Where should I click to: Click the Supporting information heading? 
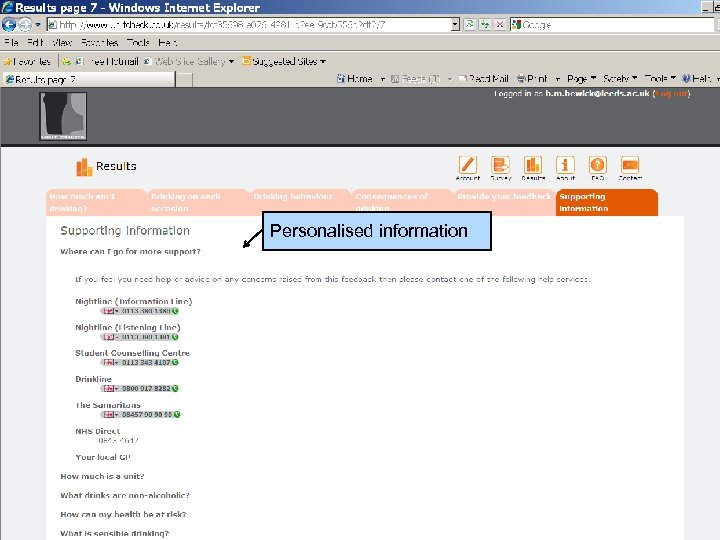(x=125, y=231)
